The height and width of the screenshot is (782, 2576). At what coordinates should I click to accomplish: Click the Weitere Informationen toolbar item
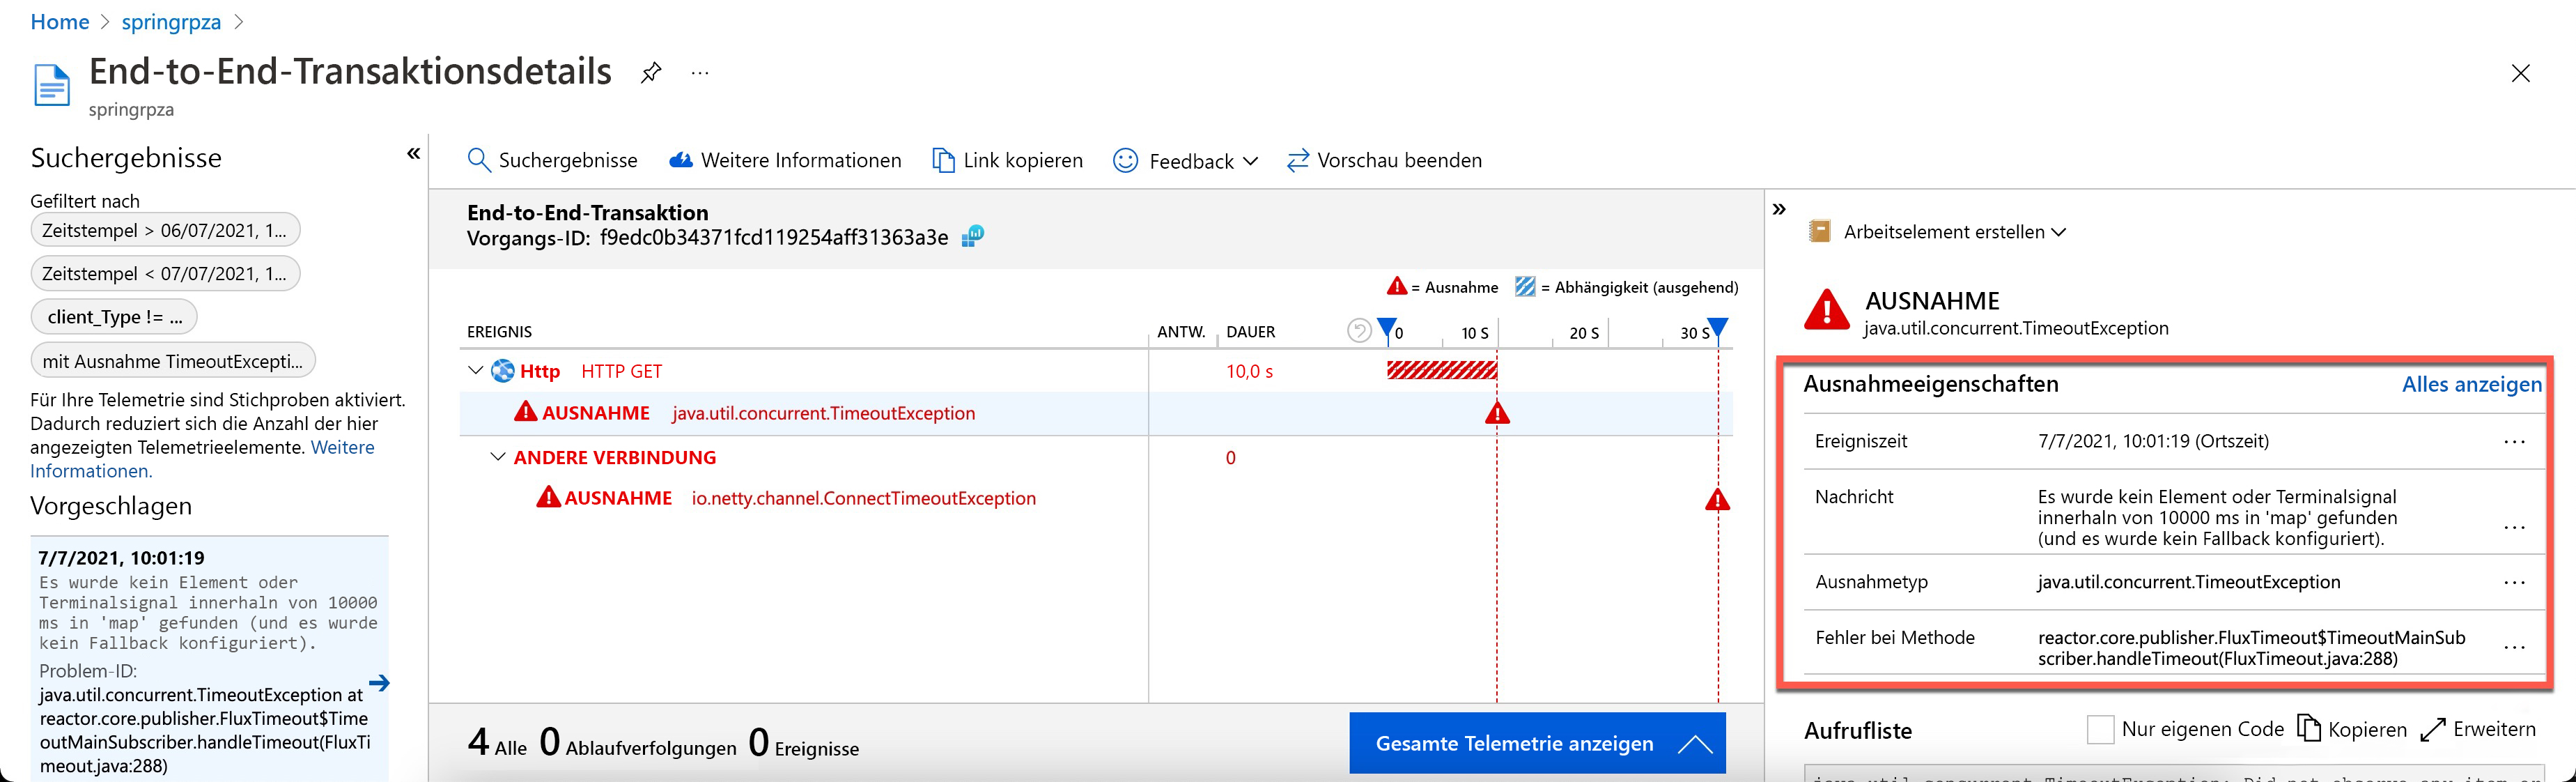pyautogui.click(x=785, y=160)
